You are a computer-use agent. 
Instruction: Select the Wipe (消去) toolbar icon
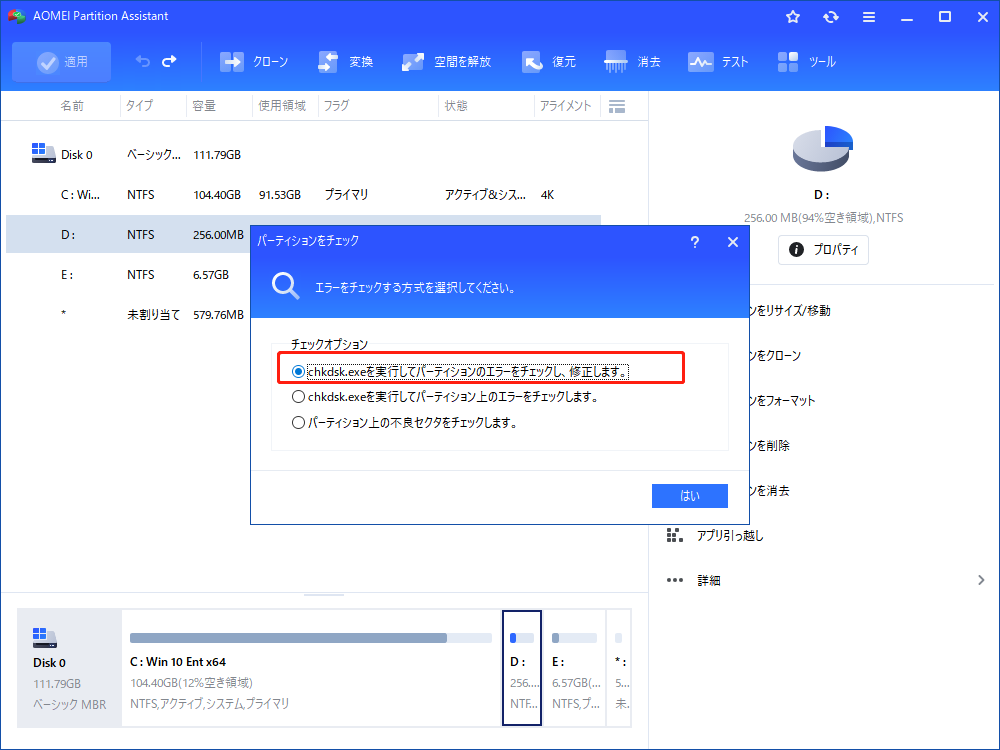[x=616, y=62]
